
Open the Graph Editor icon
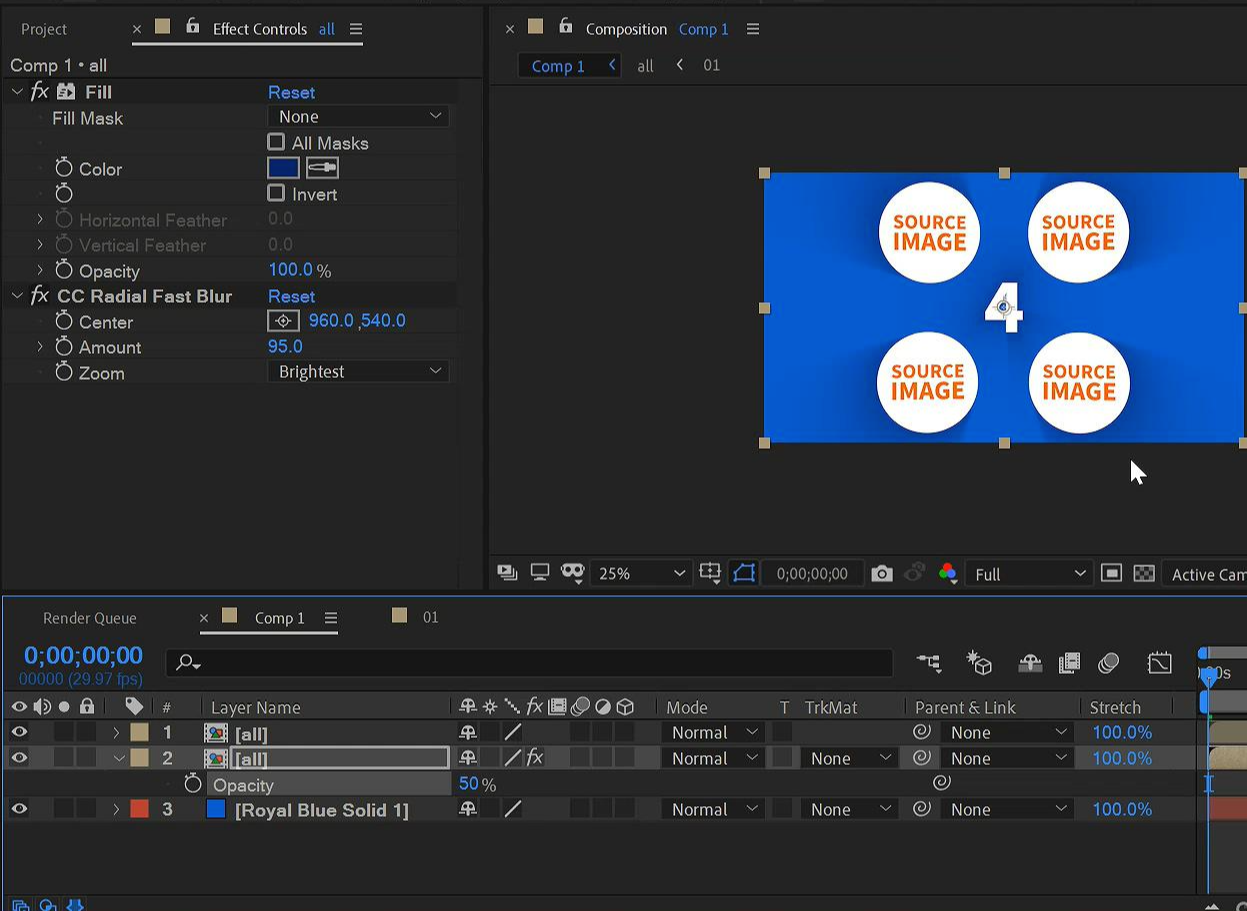coord(1159,662)
